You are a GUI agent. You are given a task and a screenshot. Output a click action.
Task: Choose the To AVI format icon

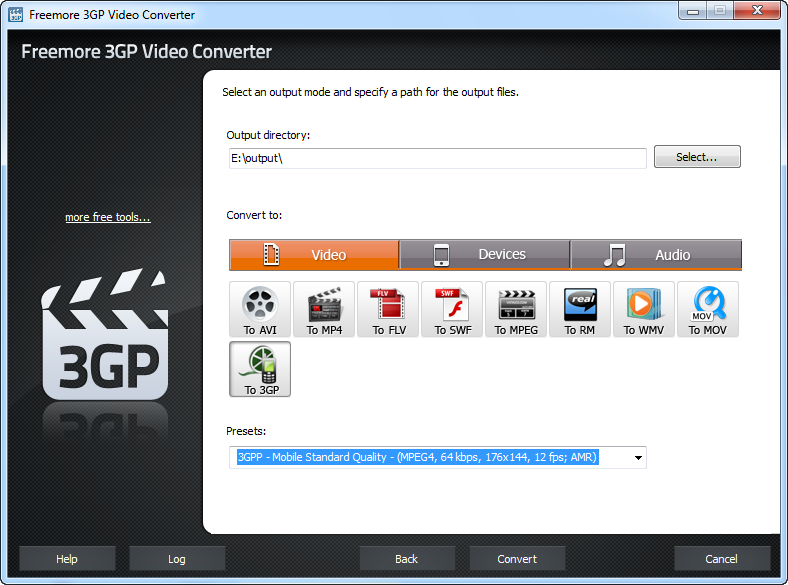[260, 309]
